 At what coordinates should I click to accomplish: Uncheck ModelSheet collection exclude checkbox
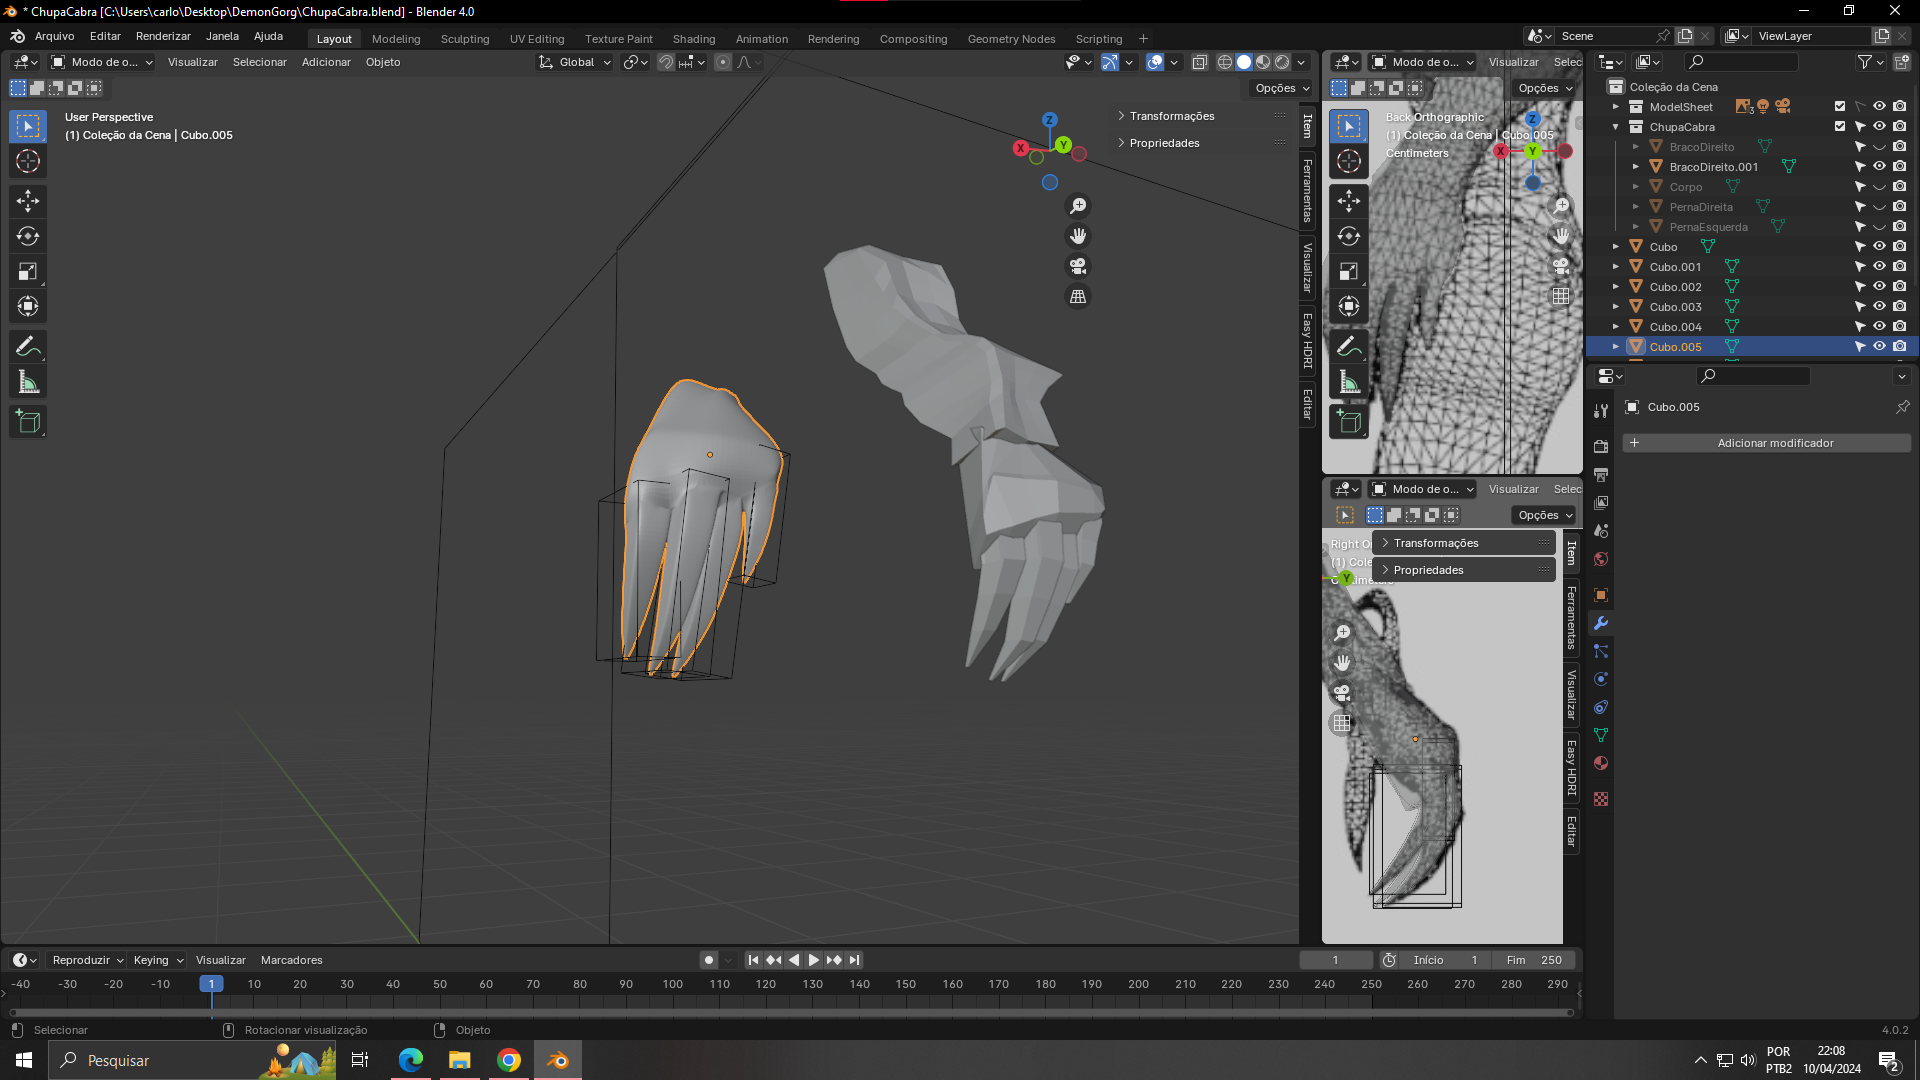1839,107
